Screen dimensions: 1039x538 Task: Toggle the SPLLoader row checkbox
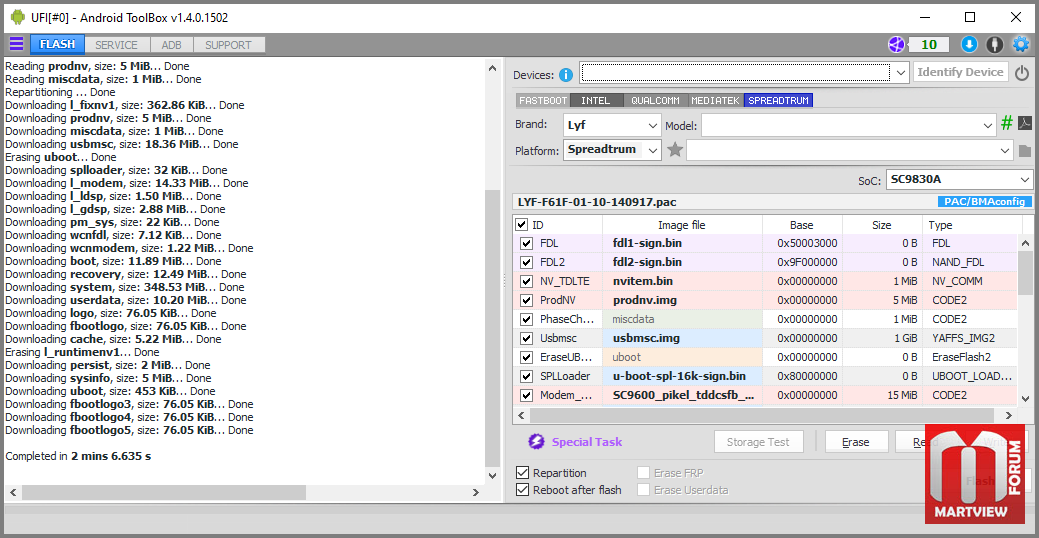click(527, 376)
